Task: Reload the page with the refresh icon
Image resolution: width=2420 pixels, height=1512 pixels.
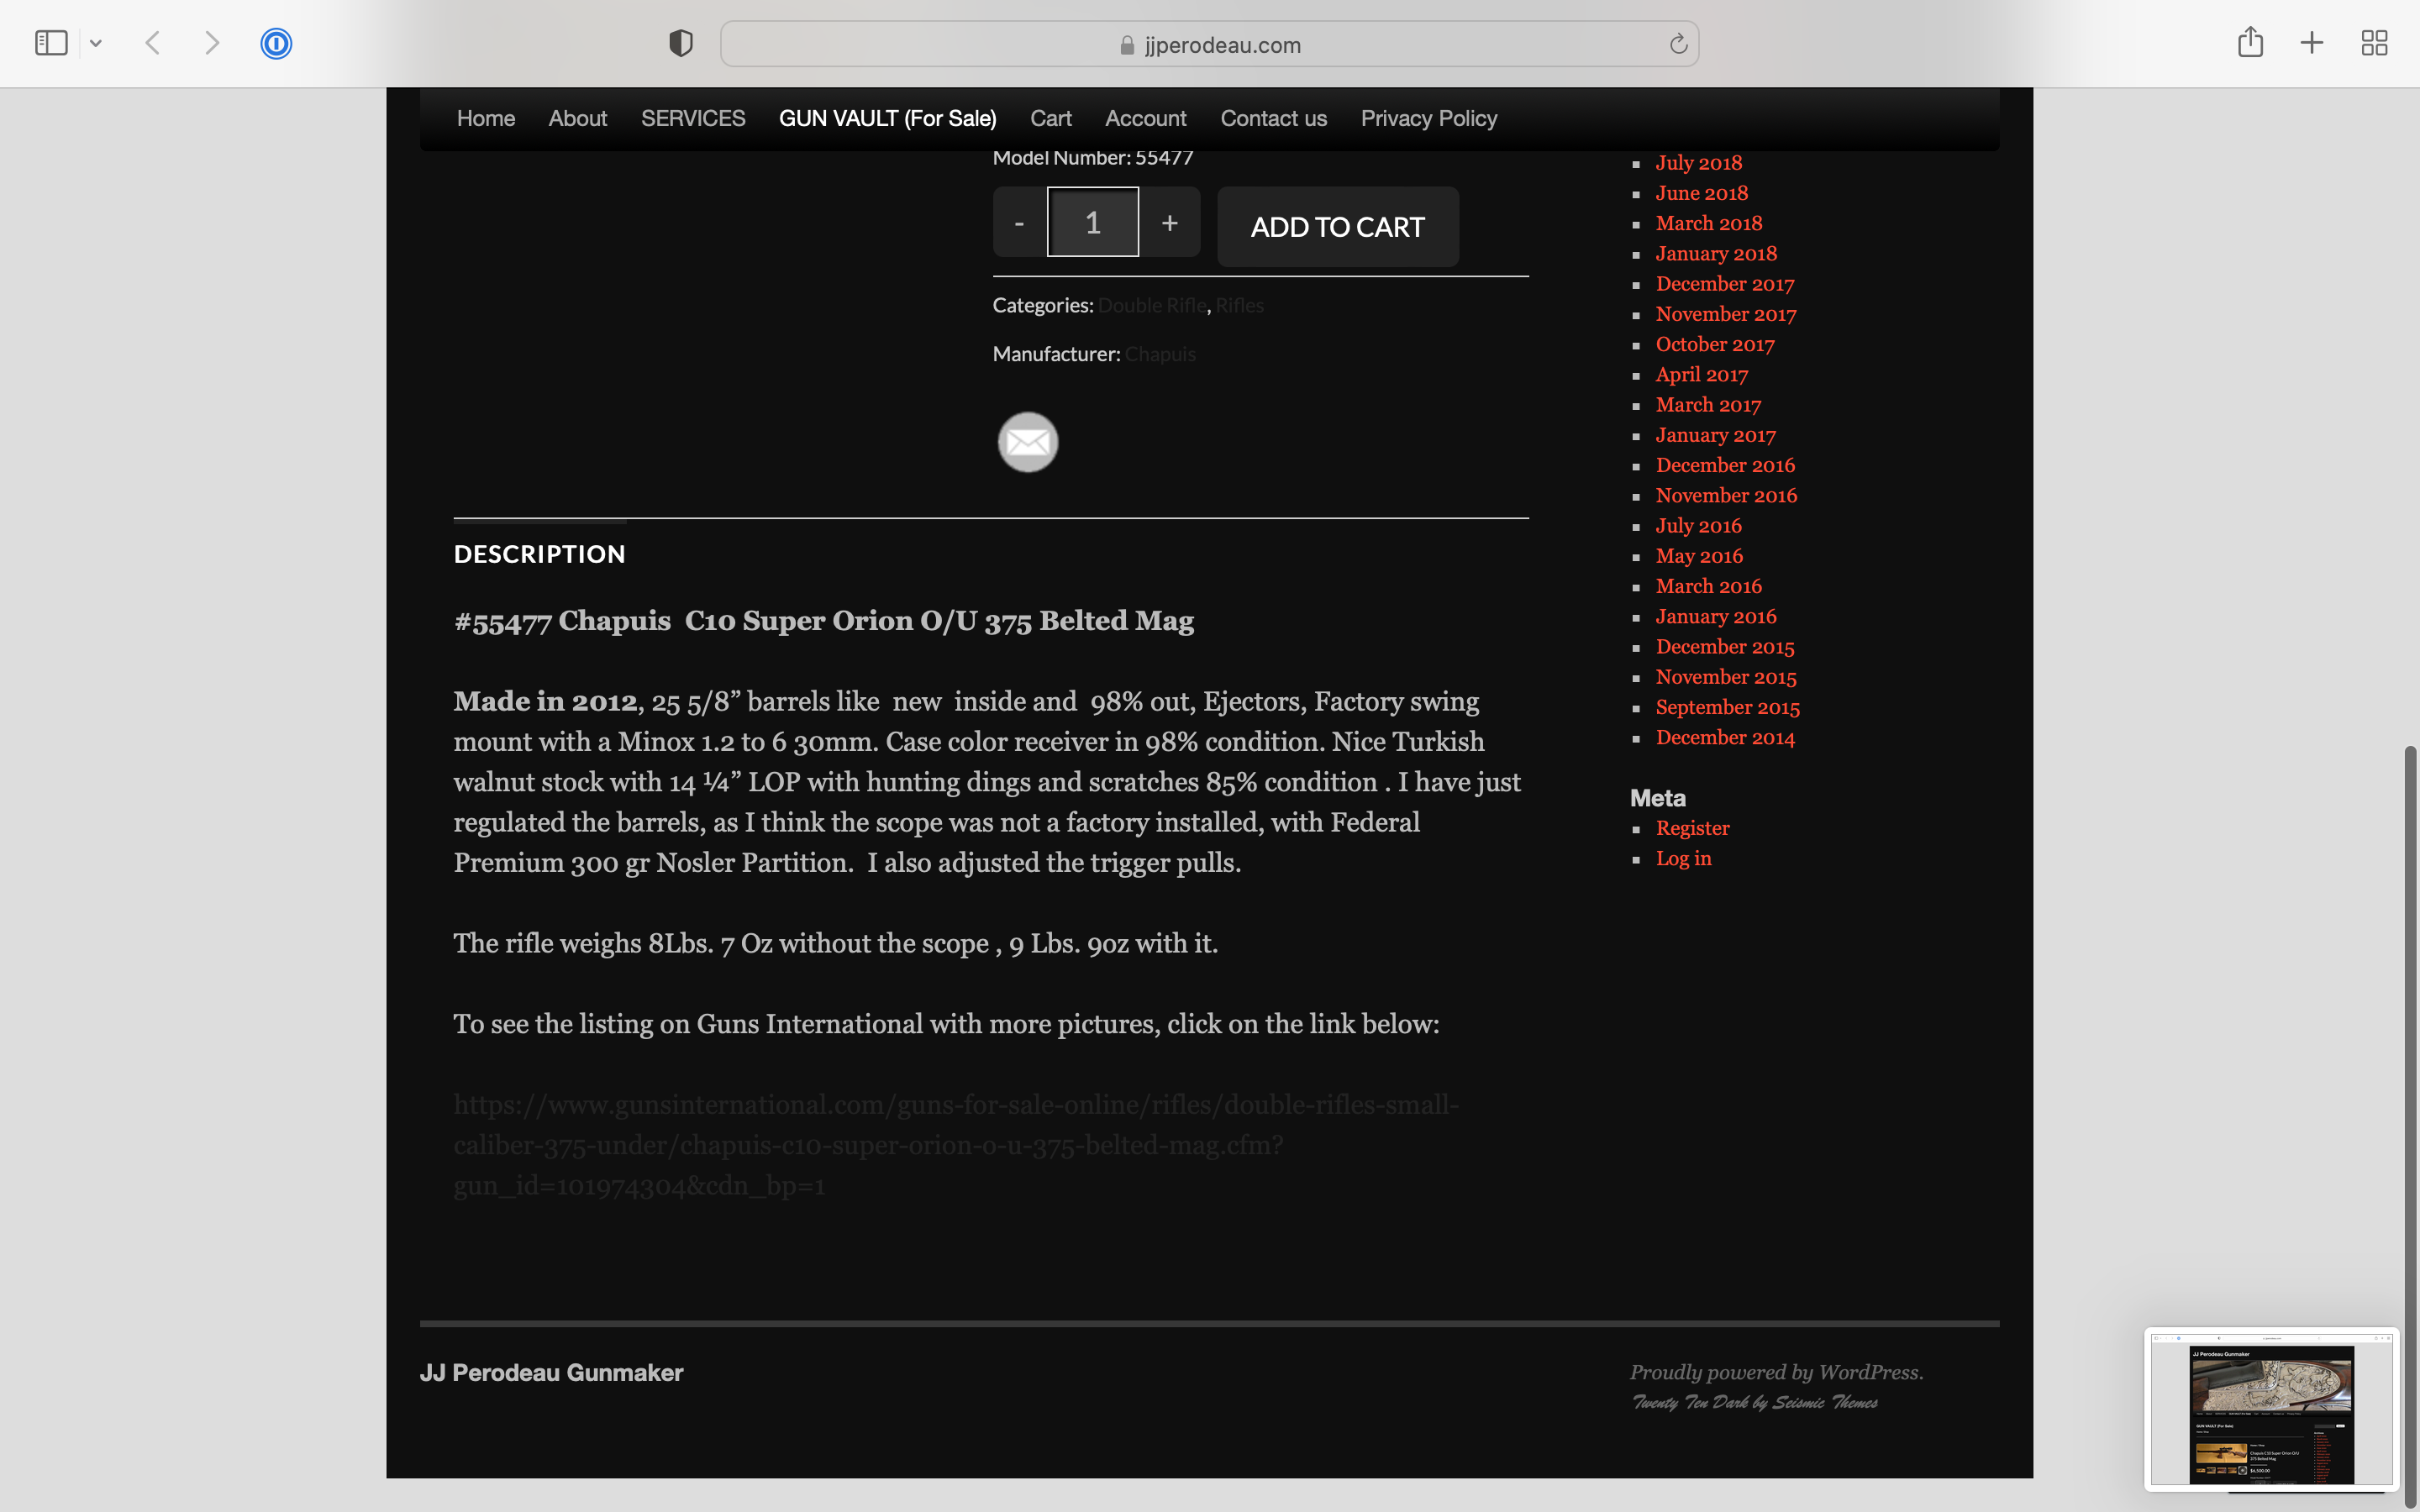Action: coord(1678,44)
